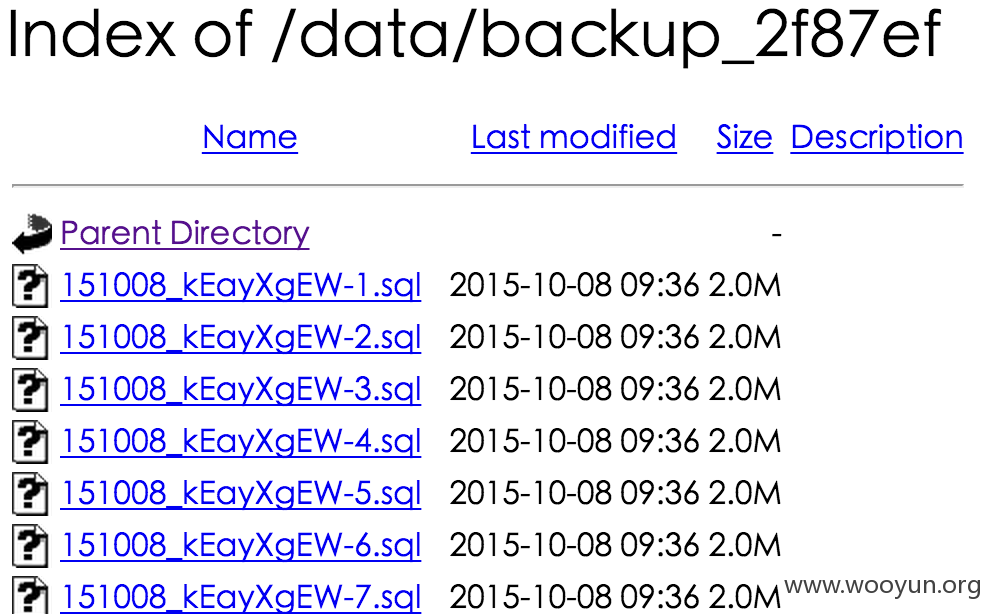Click the file icon beside 151008_kEayXgEW-5.sql
The image size is (990, 614).
coord(30,493)
